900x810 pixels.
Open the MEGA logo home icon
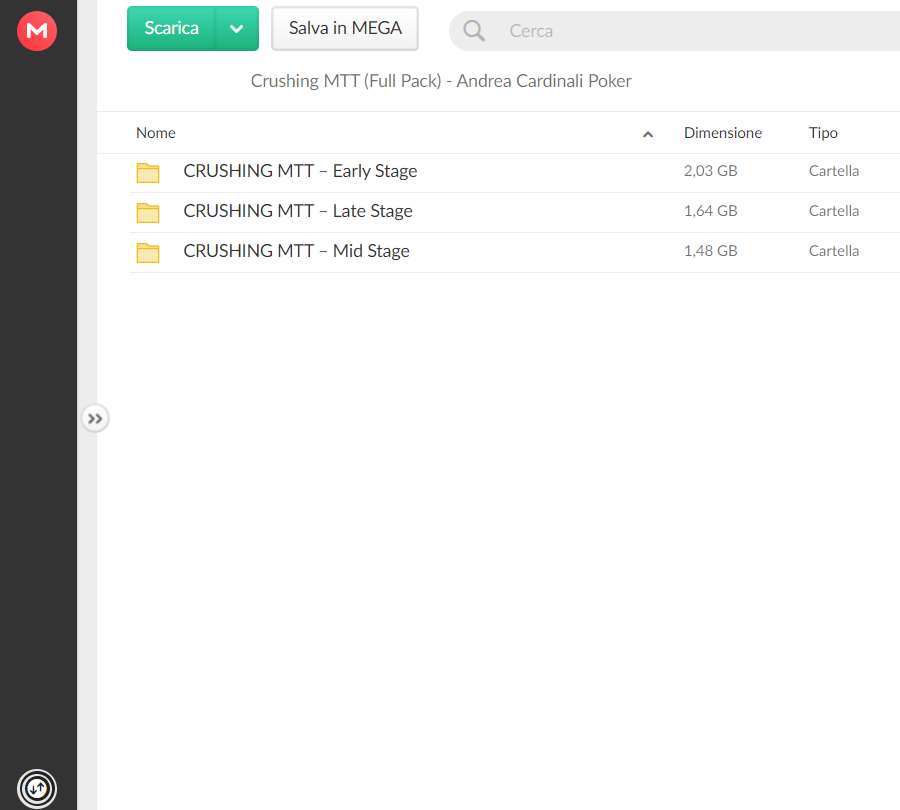point(37,31)
